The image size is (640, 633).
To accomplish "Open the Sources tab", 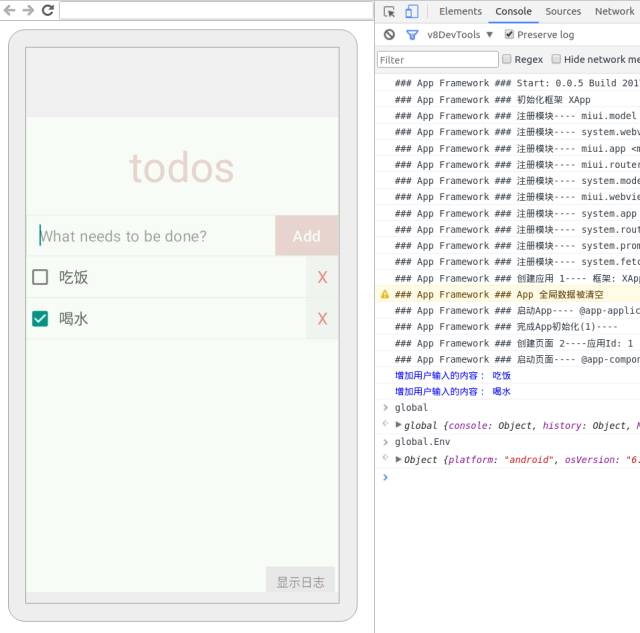I will [x=563, y=11].
